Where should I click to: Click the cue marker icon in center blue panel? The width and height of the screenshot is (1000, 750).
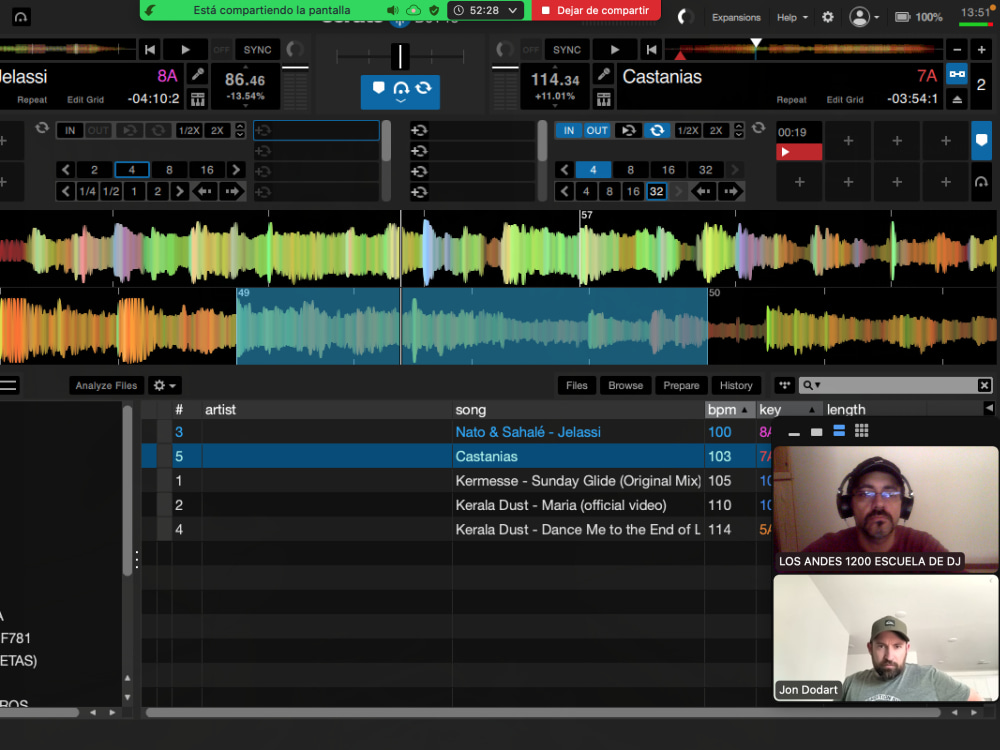(x=378, y=87)
